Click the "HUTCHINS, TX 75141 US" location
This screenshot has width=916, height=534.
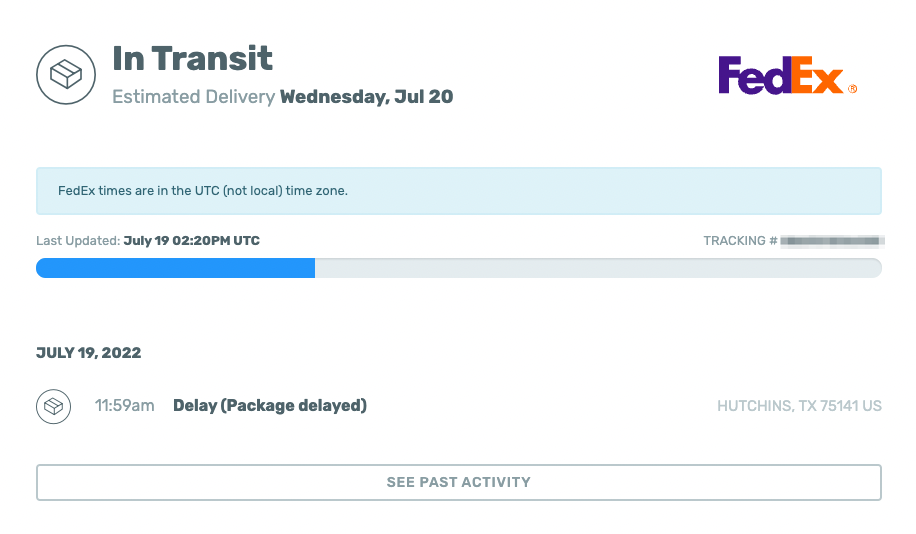pos(799,406)
